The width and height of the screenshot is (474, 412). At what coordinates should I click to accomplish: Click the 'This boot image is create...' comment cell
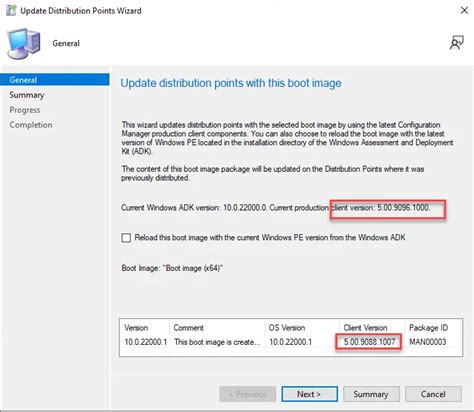(217, 342)
